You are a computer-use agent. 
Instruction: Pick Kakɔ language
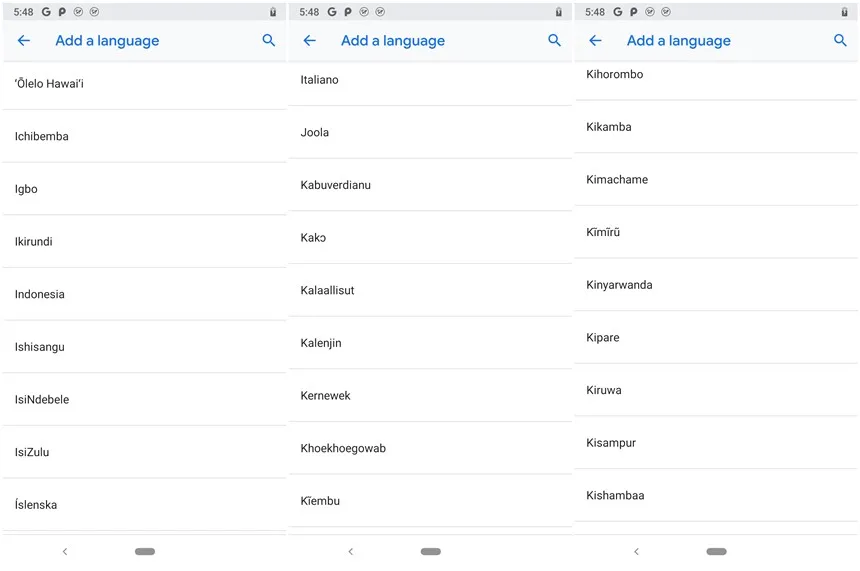coord(431,238)
